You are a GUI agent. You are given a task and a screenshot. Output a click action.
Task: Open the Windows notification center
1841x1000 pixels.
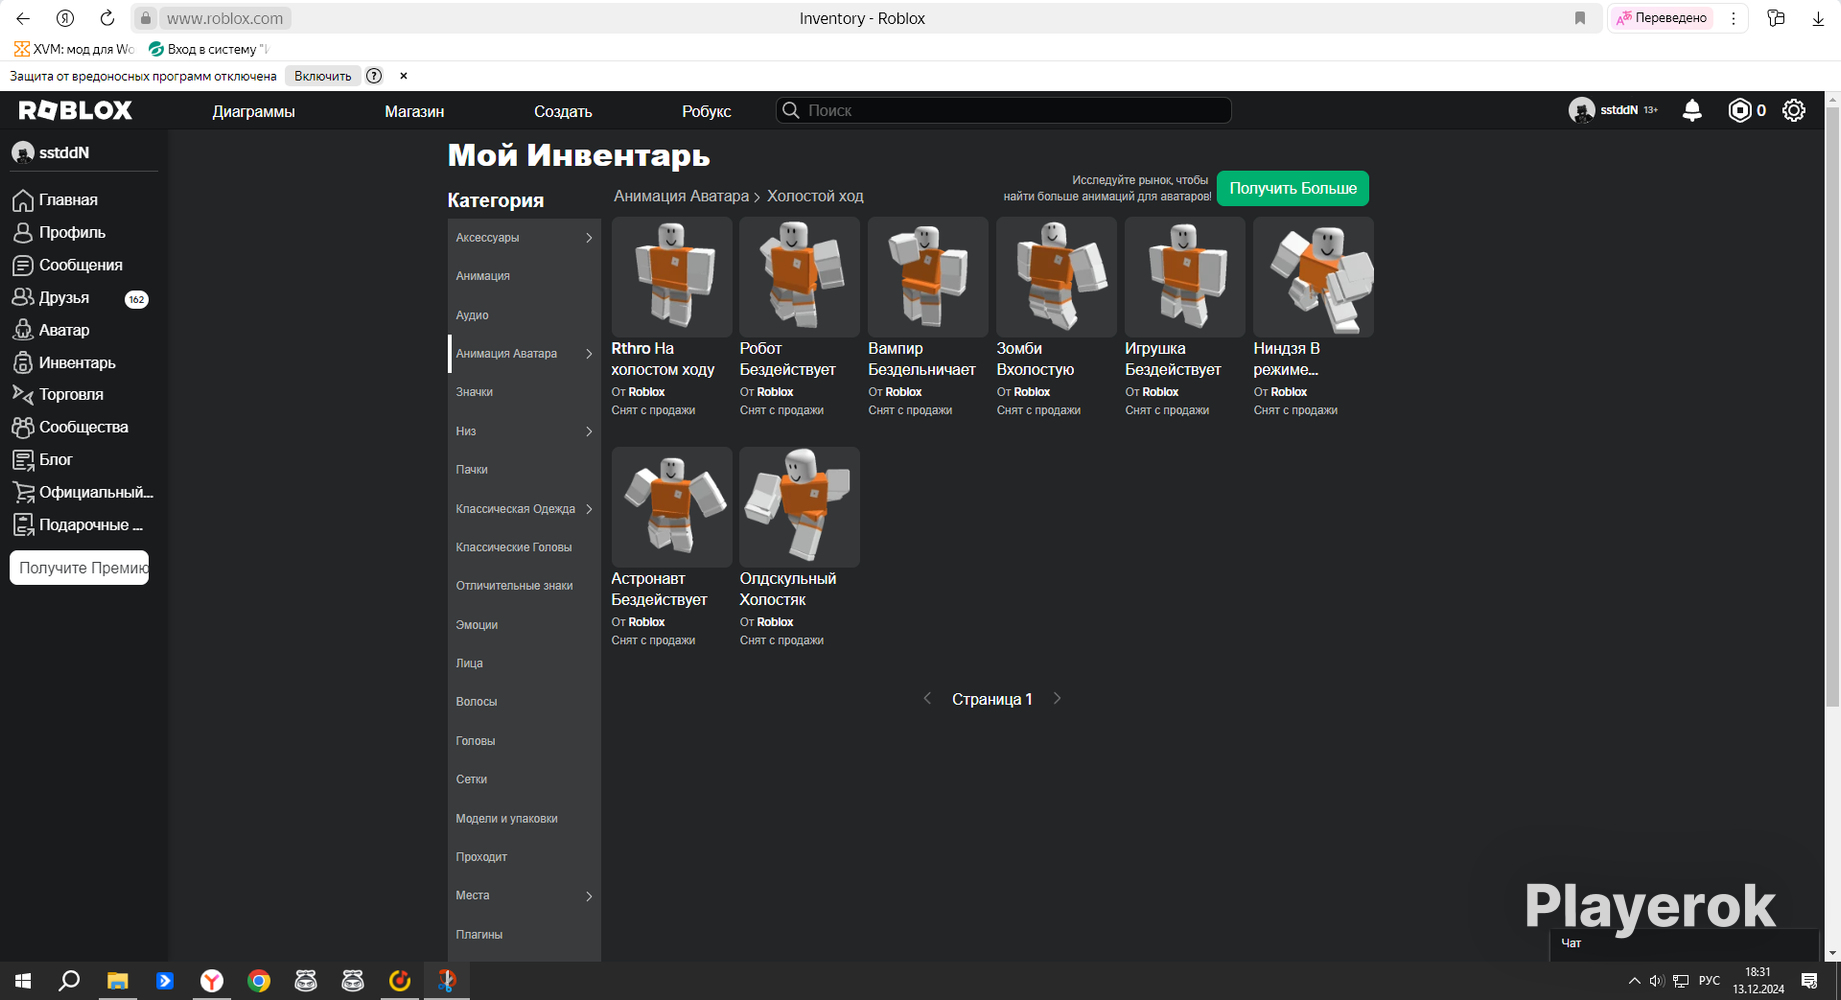1809,981
